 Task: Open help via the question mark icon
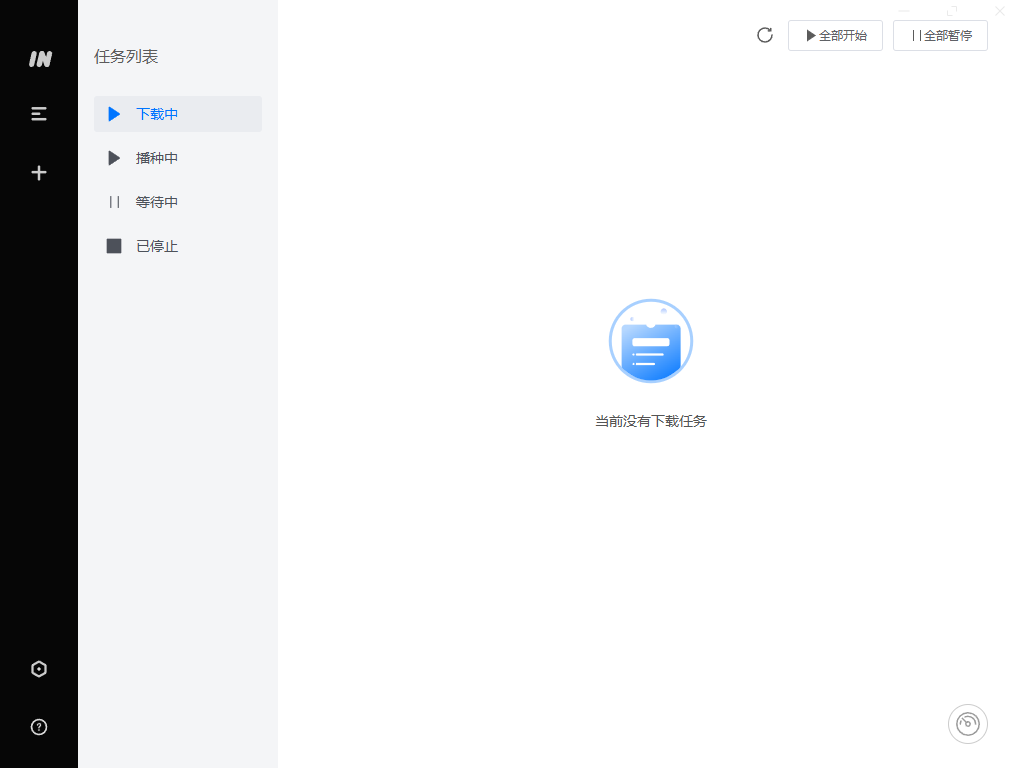39,727
